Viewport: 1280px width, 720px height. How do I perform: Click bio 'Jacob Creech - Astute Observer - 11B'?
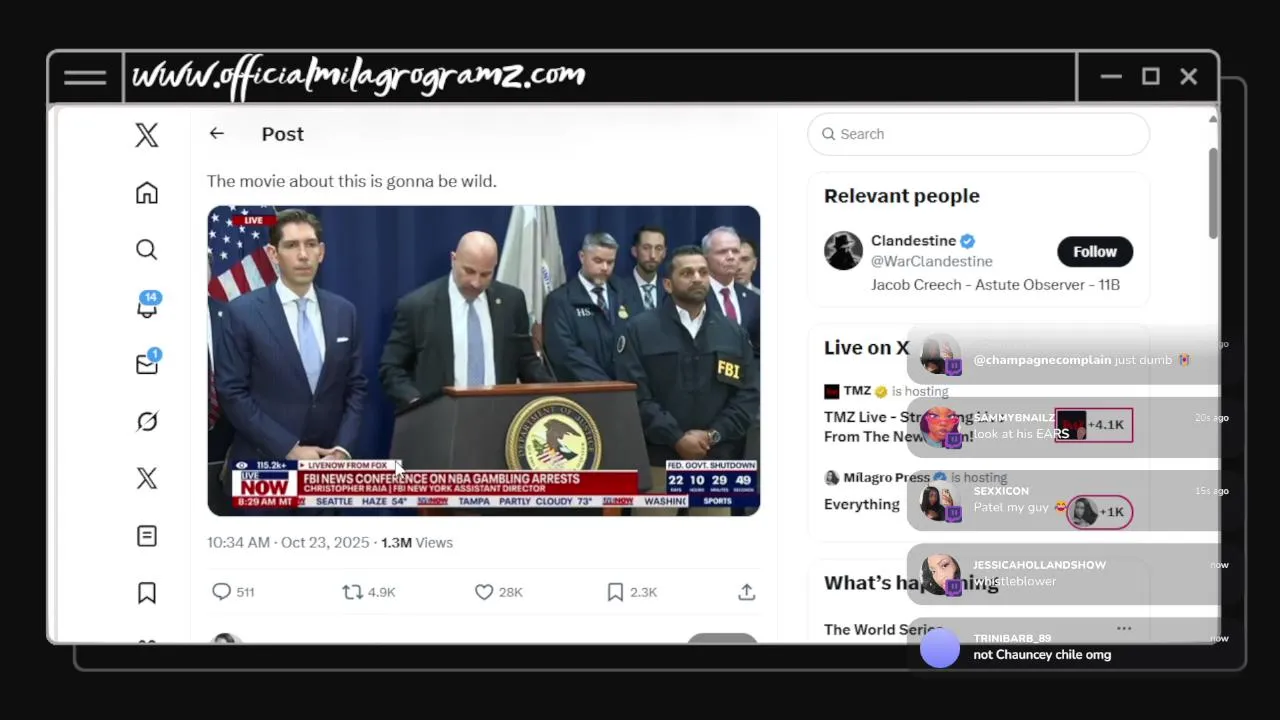(x=995, y=285)
